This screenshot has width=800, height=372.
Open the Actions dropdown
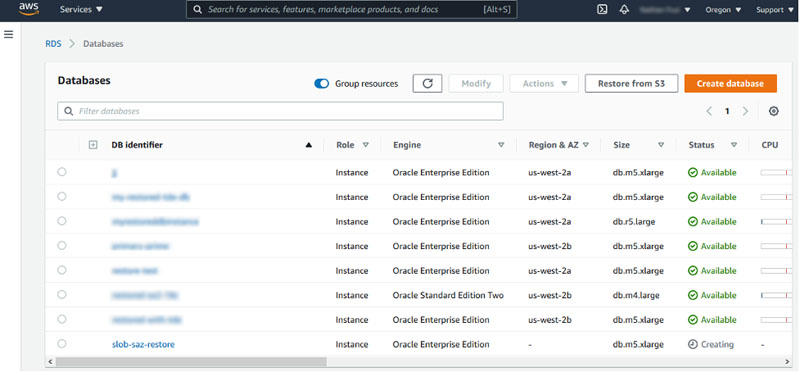(544, 84)
